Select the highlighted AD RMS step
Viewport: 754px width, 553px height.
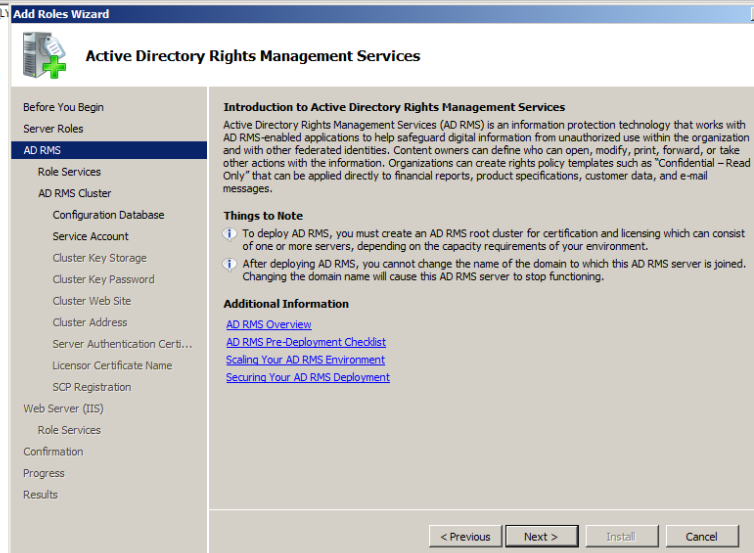[42, 150]
